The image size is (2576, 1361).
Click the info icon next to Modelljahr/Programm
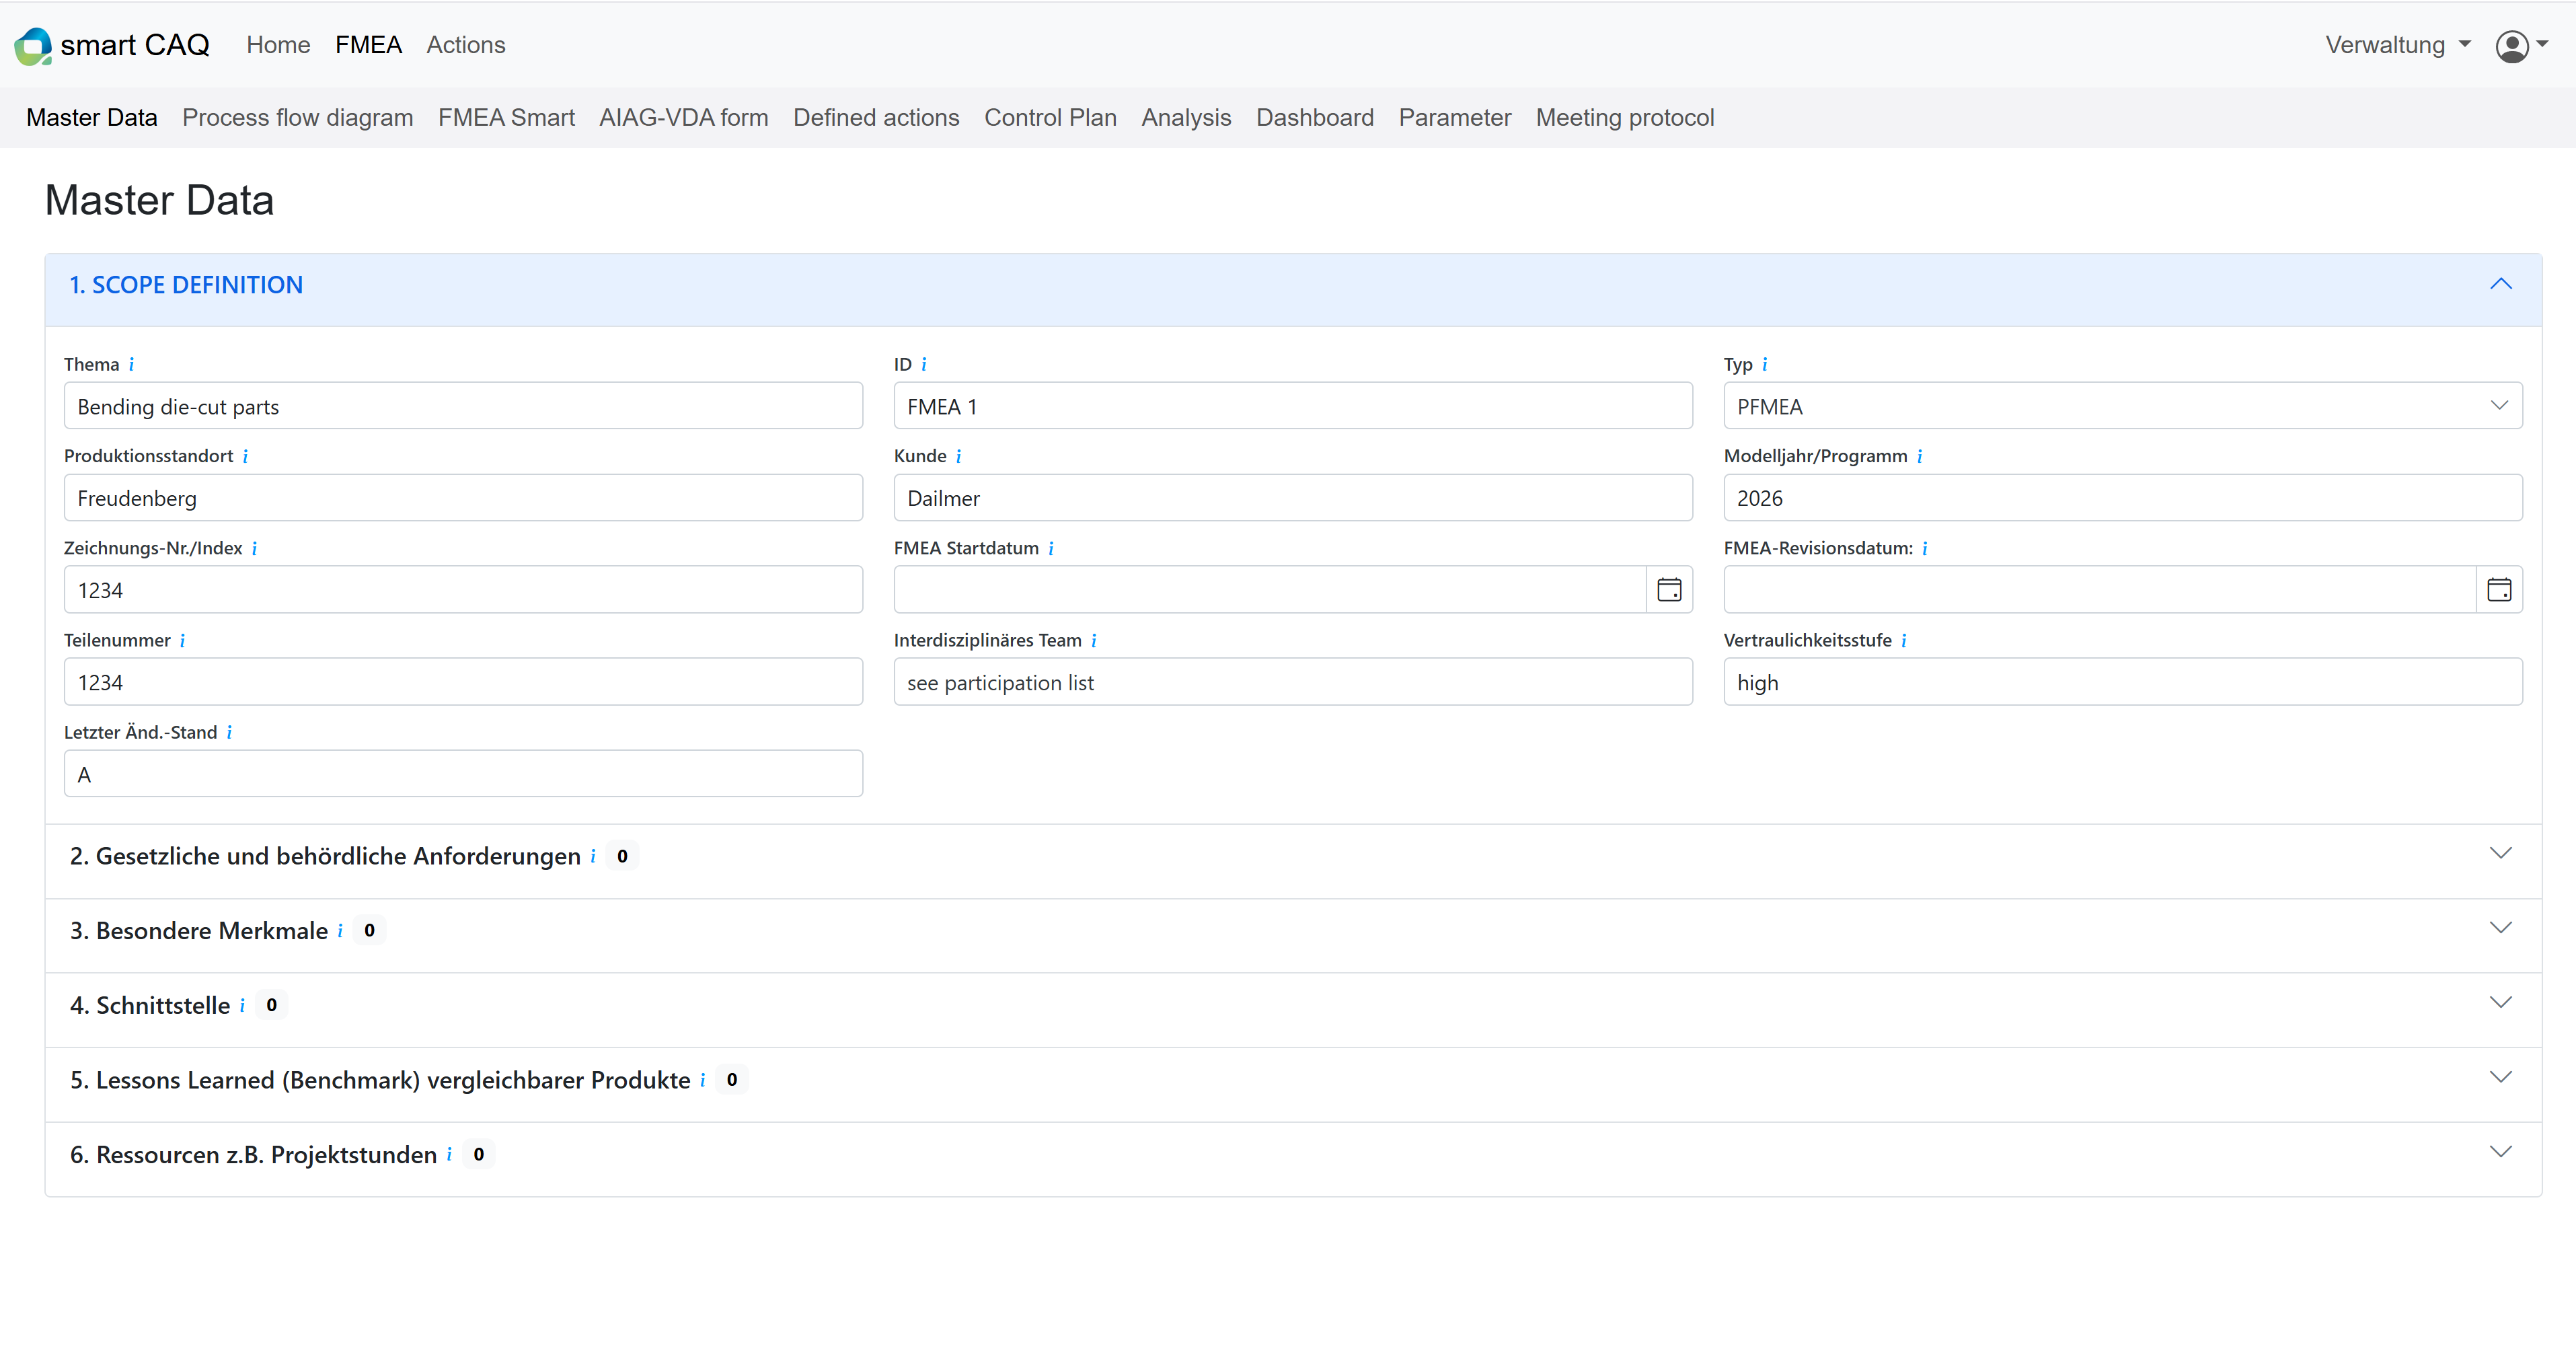[x=1919, y=456]
